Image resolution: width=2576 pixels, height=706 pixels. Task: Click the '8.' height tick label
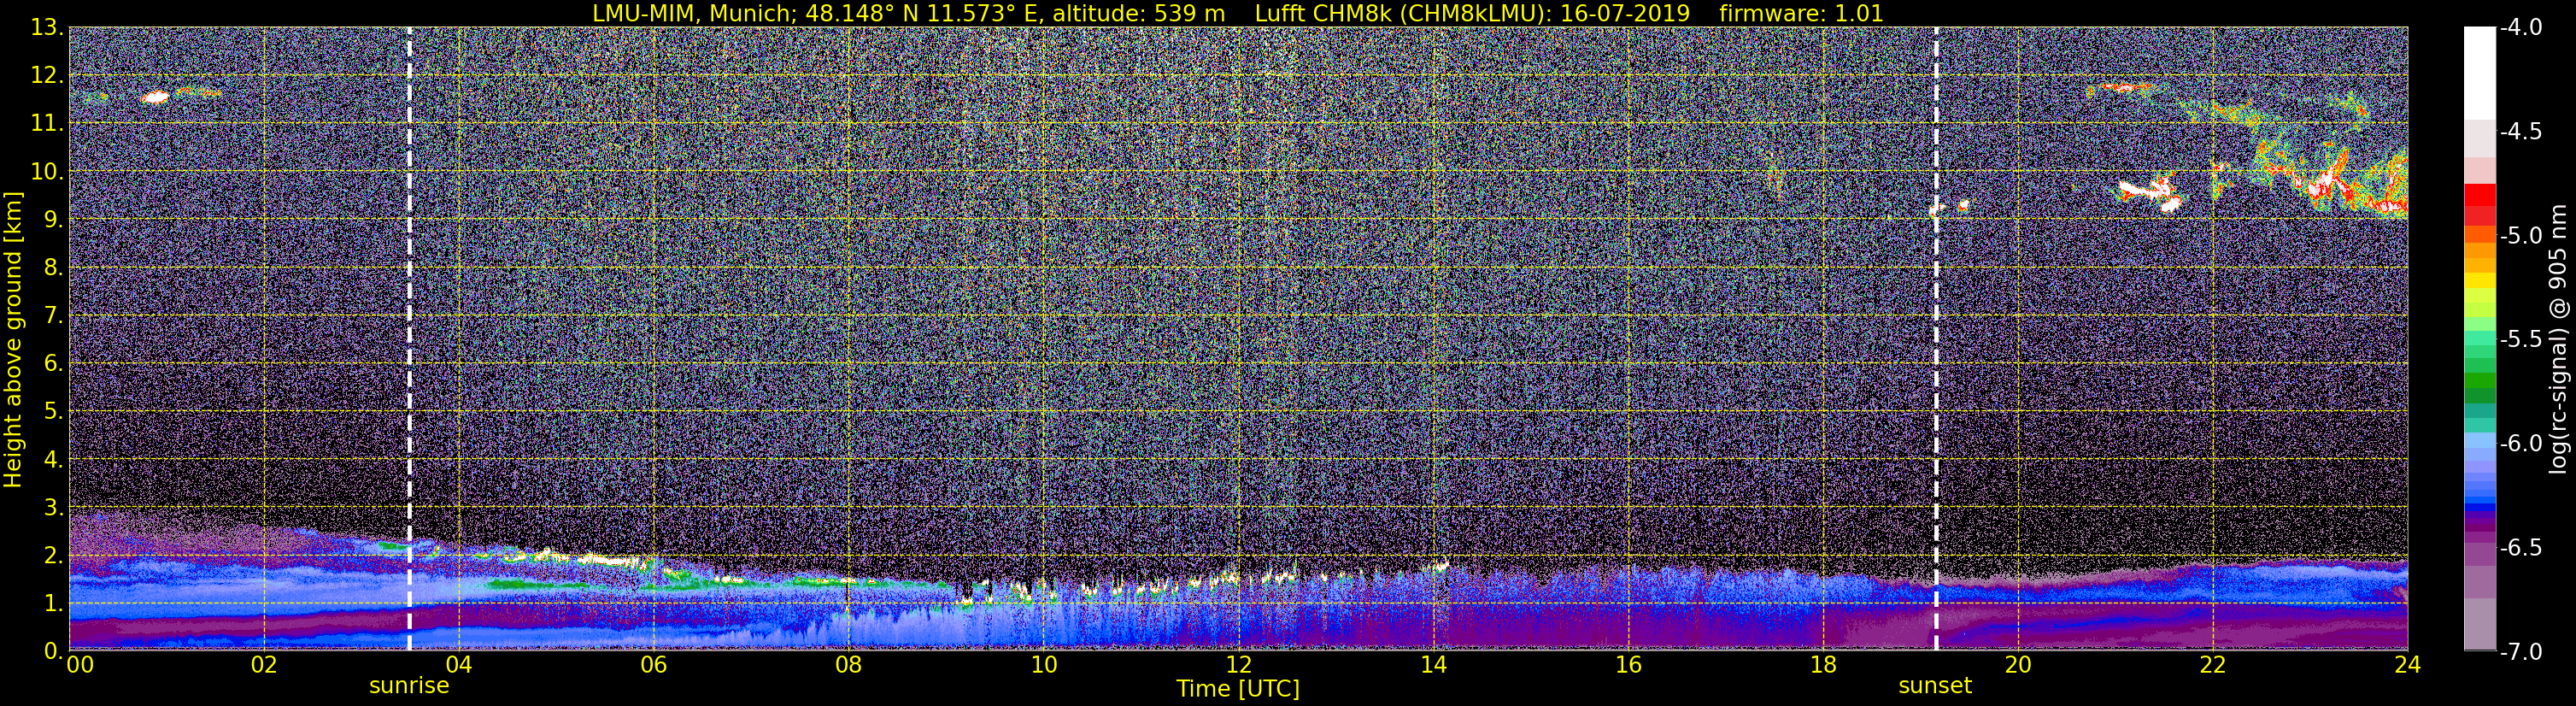52,268
